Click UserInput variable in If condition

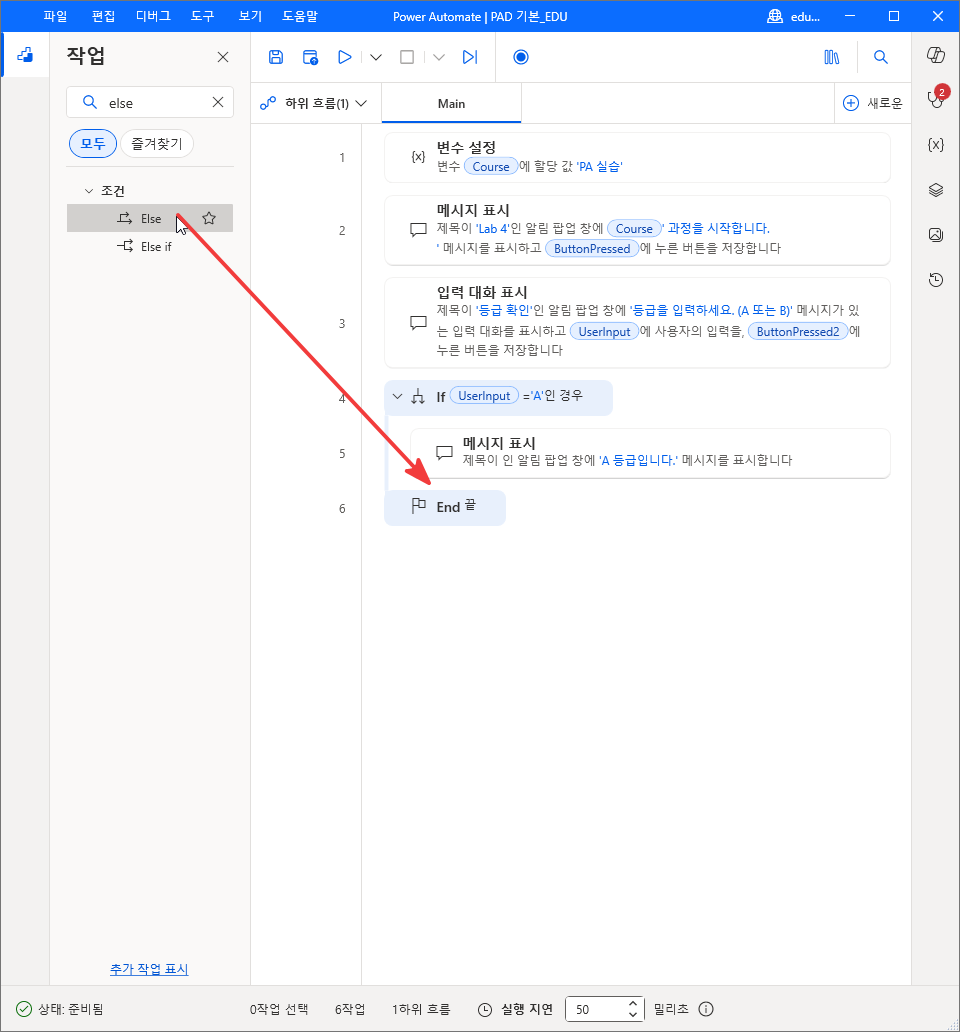(x=484, y=396)
